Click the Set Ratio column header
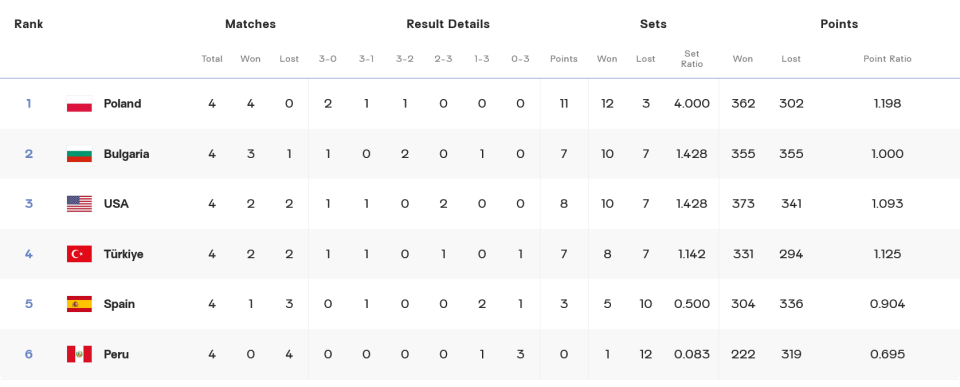 (692, 59)
